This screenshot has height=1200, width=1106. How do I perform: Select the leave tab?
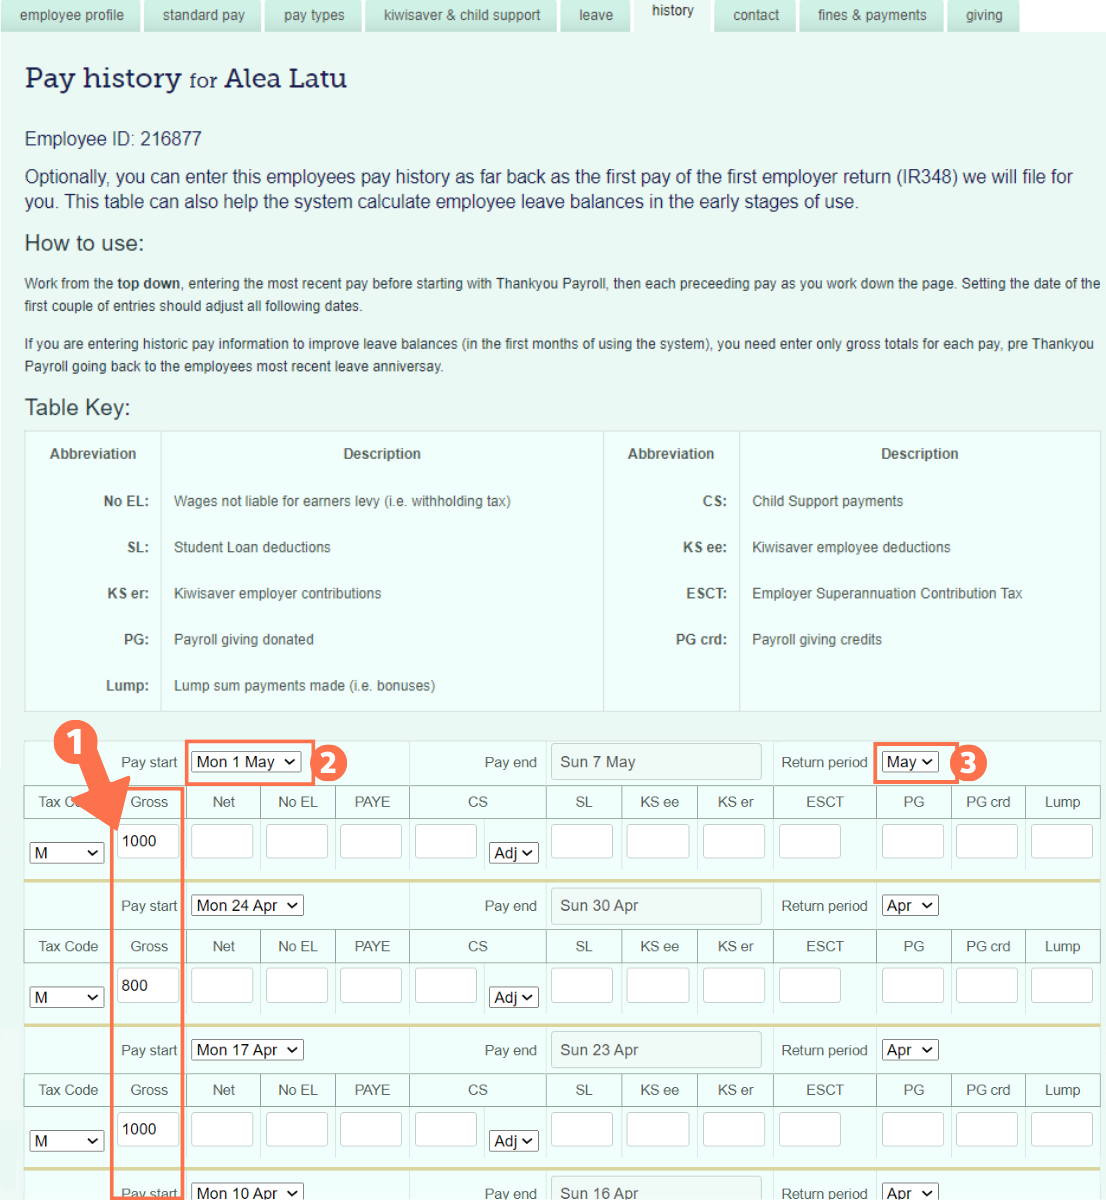click(x=595, y=15)
